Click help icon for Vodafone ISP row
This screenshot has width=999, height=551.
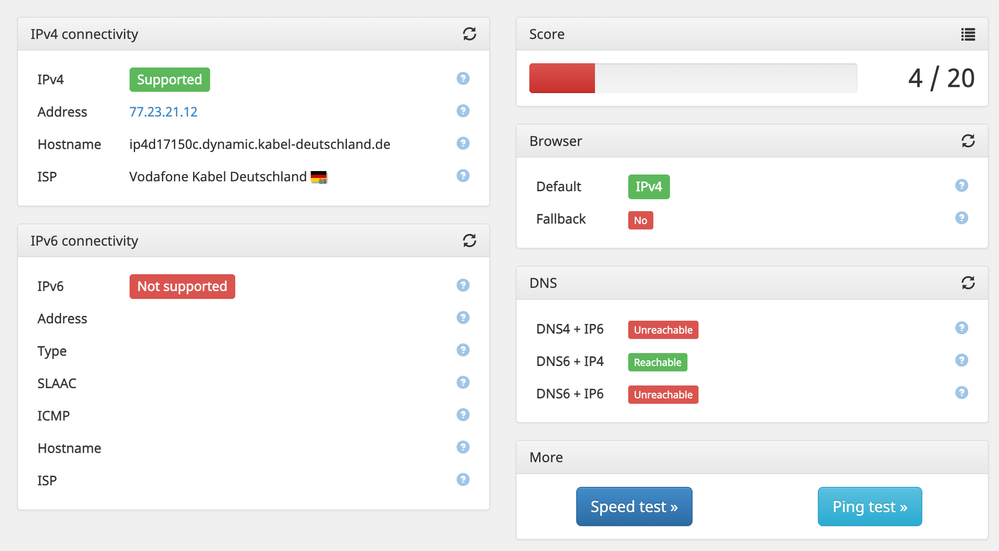click(463, 176)
